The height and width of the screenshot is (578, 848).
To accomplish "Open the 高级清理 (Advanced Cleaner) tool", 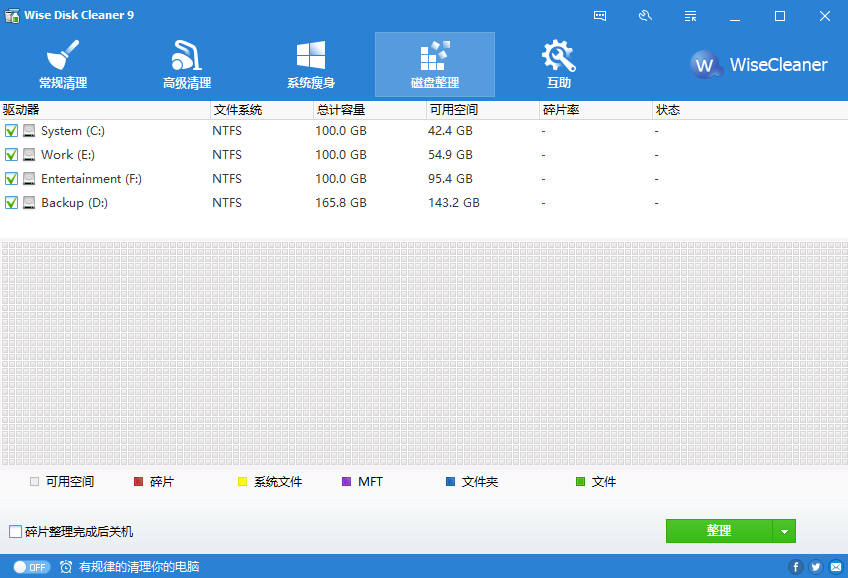I will (x=185, y=64).
